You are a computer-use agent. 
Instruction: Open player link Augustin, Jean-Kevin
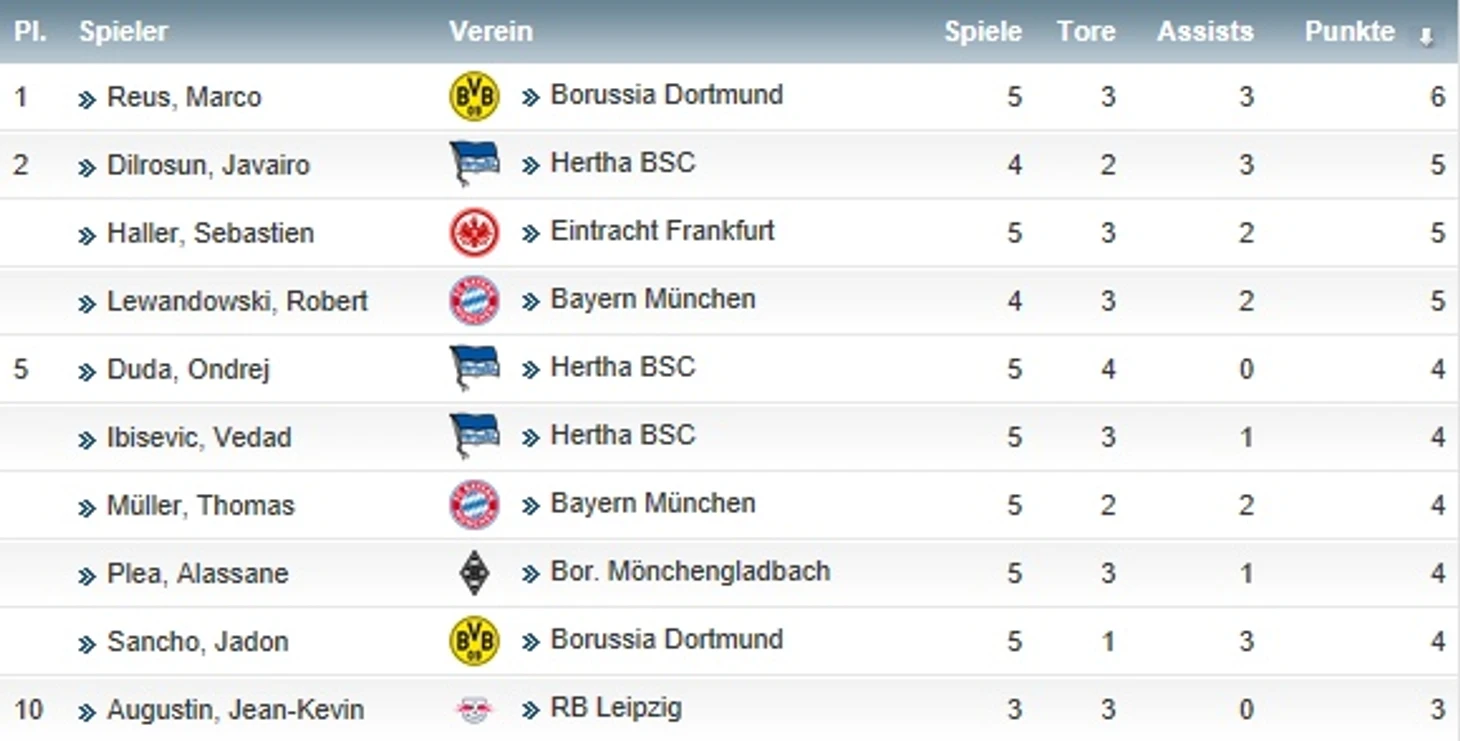click(x=235, y=710)
